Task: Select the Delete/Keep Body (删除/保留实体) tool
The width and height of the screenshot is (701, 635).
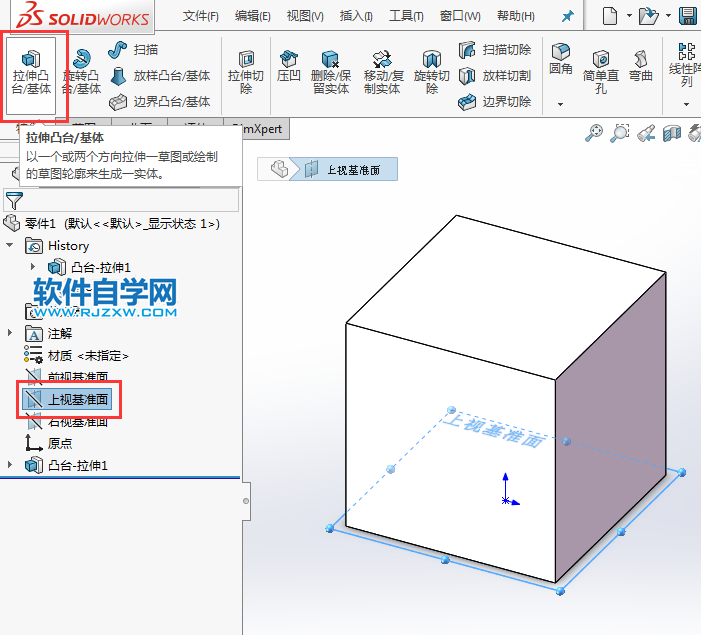Action: (331, 72)
